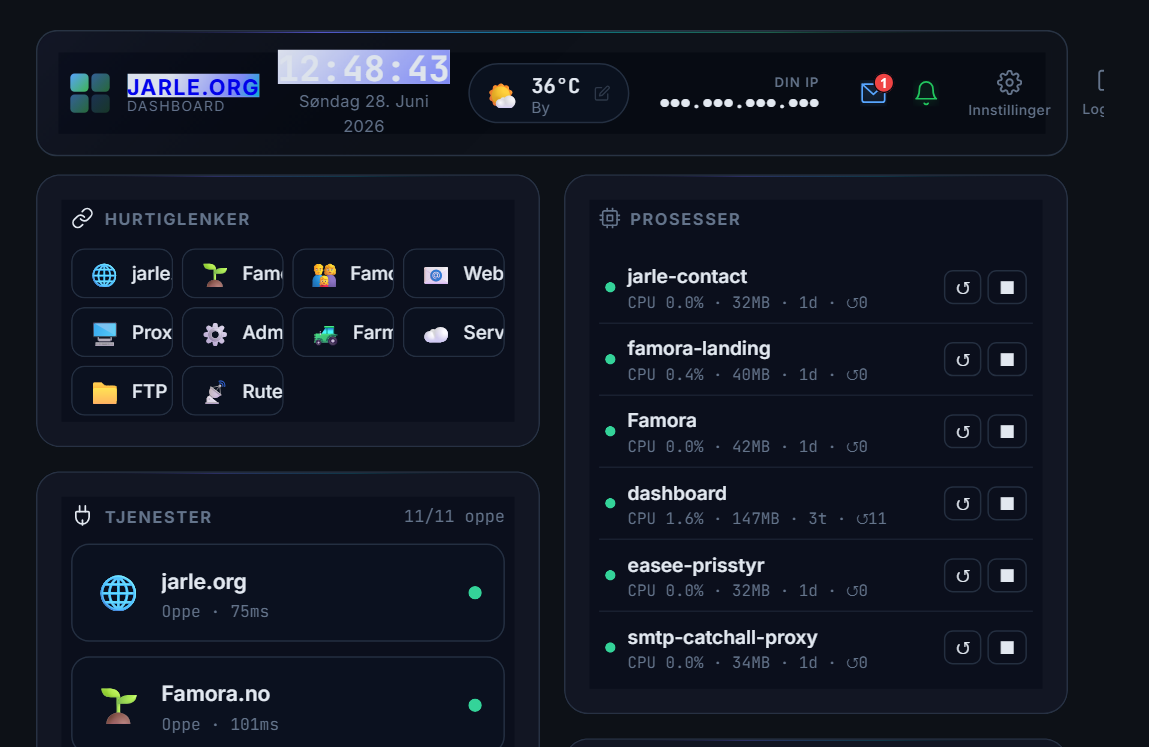Stop the famora-landing process
The image size is (1149, 747).
coord(1008,359)
